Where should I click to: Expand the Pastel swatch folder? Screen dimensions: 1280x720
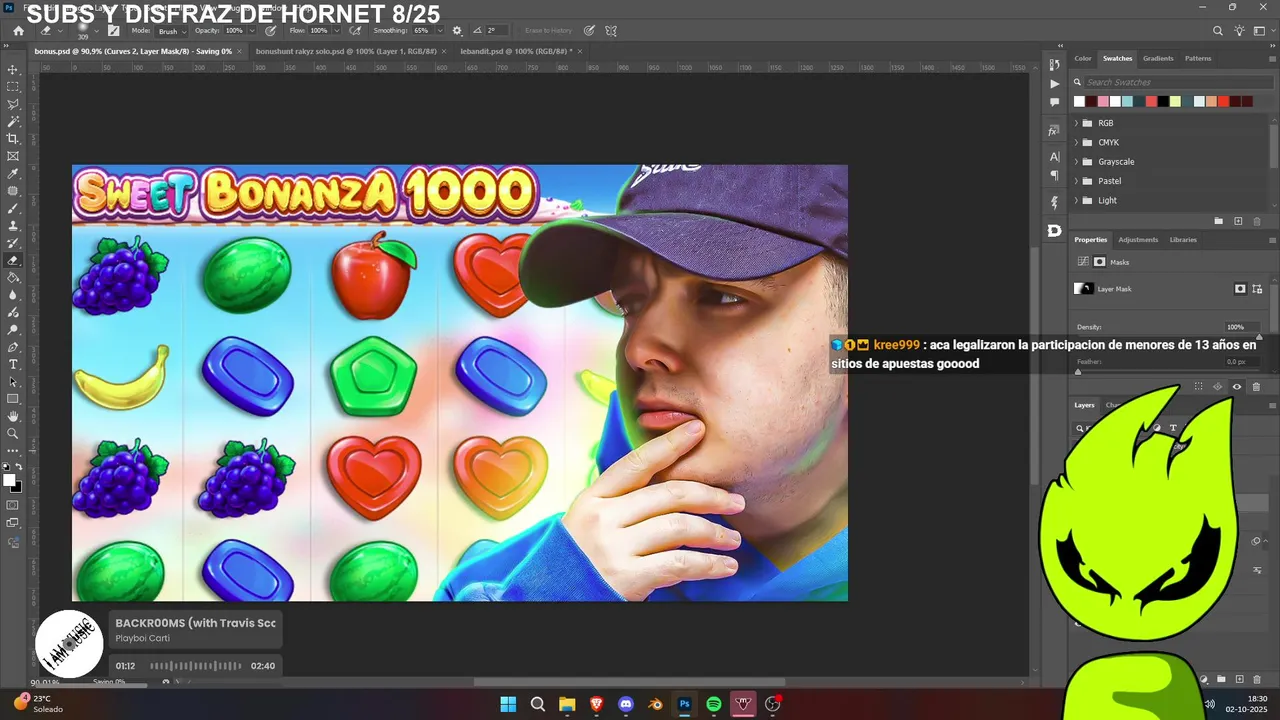[x=1076, y=181]
